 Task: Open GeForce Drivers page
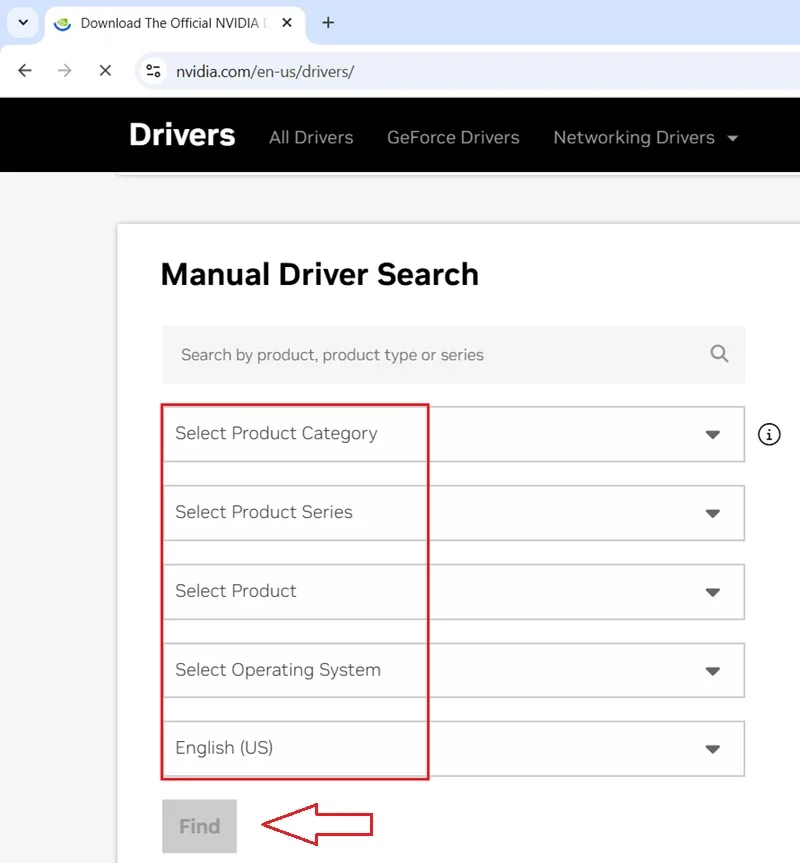(x=453, y=138)
